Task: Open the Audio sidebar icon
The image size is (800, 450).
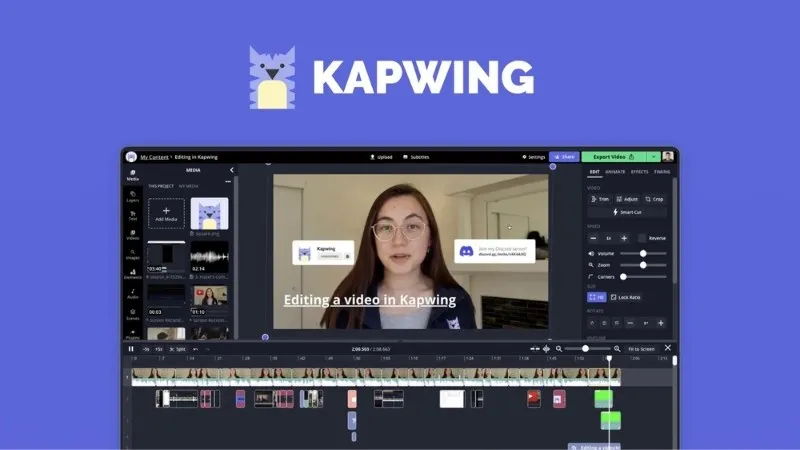Action: tap(132, 294)
